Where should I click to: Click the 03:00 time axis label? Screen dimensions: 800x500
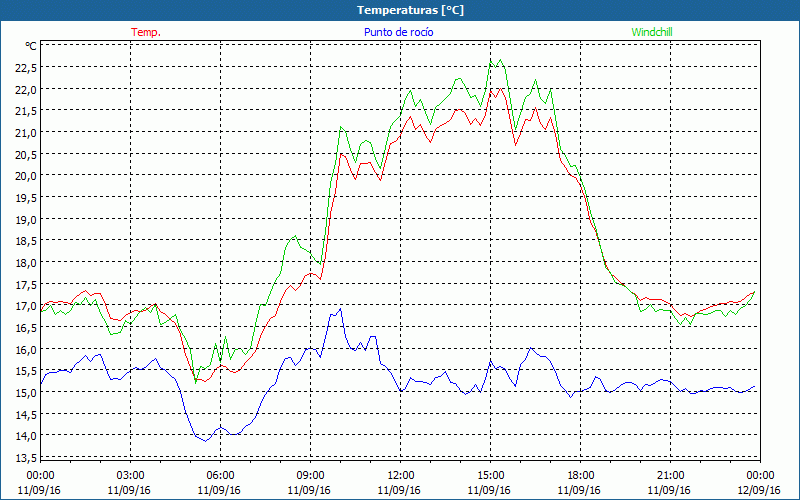click(131, 476)
